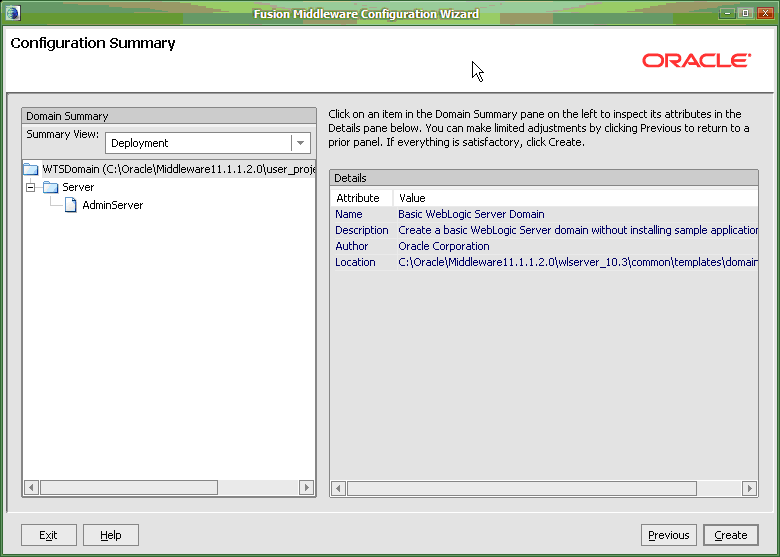Click the wizard icon in the title bar
Image resolution: width=780 pixels, height=557 pixels.
click(13, 12)
